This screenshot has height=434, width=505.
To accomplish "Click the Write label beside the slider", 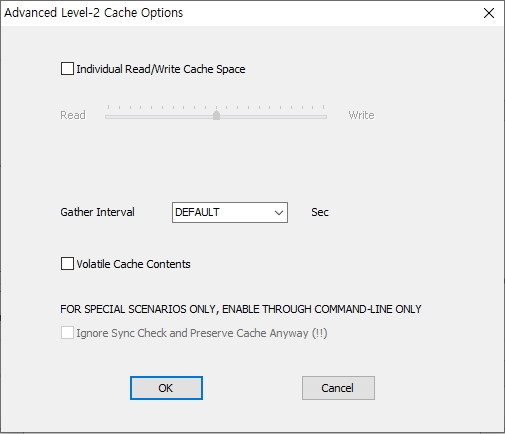I will [x=361, y=115].
